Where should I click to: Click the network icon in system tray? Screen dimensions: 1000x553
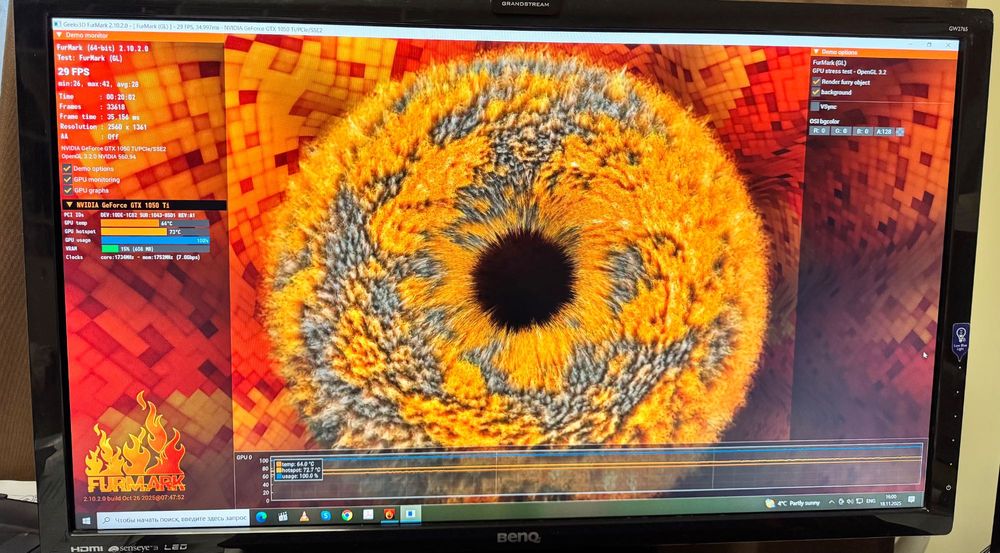click(860, 501)
